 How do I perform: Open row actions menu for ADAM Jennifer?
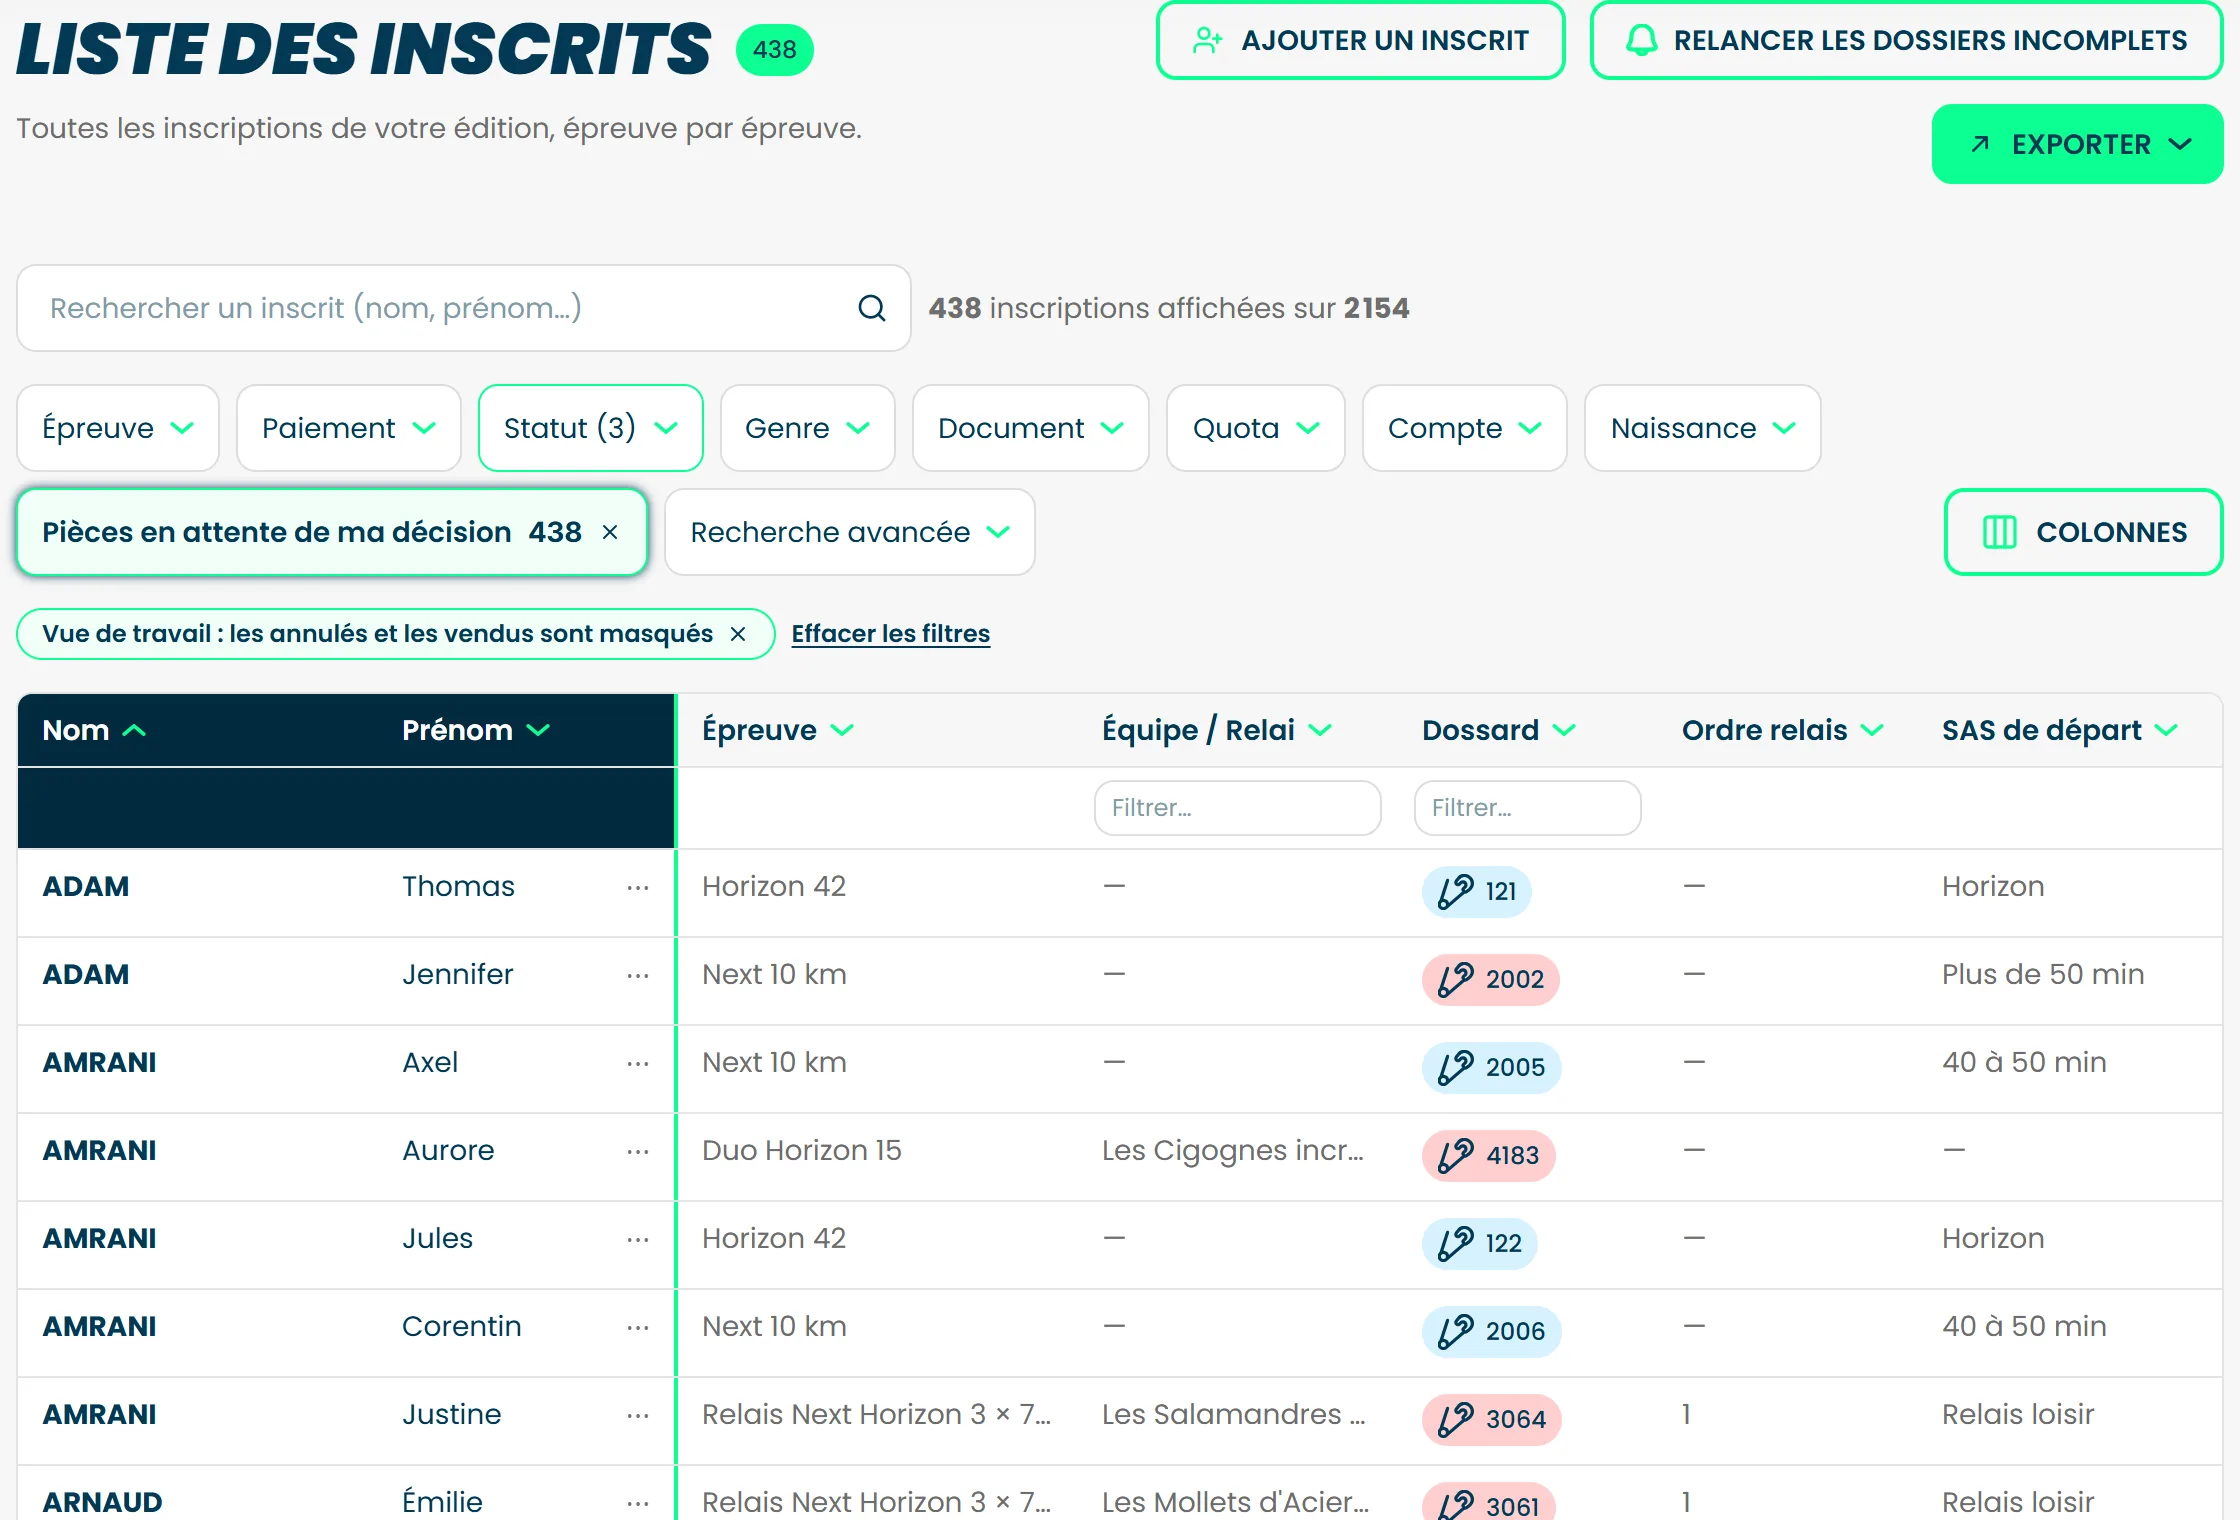[638, 975]
